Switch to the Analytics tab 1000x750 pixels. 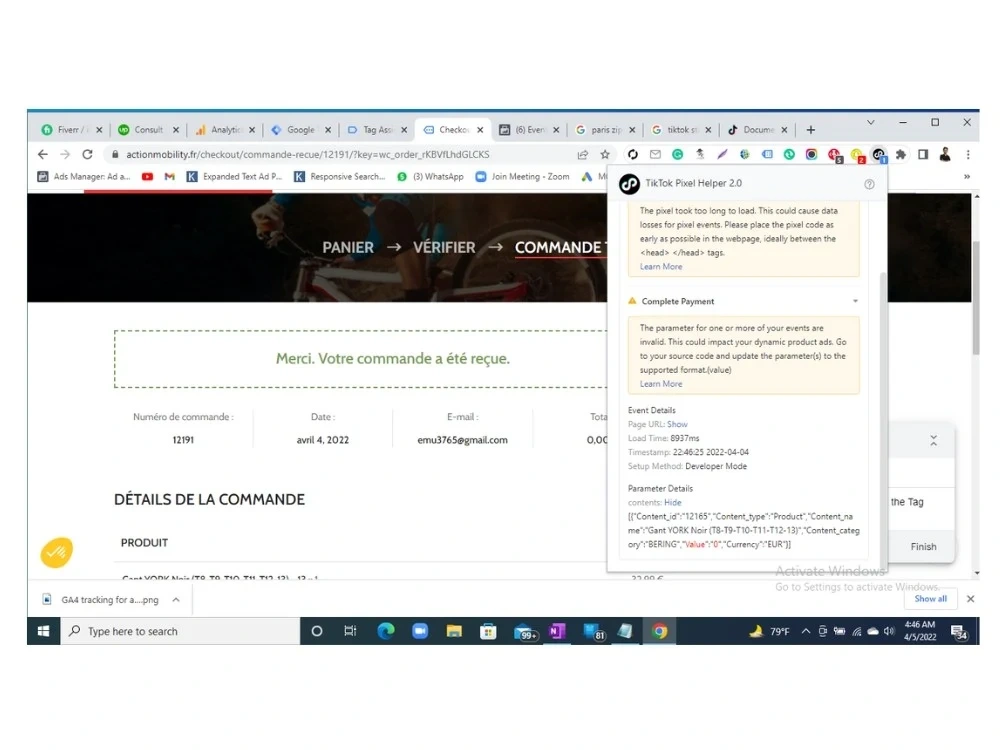click(224, 129)
